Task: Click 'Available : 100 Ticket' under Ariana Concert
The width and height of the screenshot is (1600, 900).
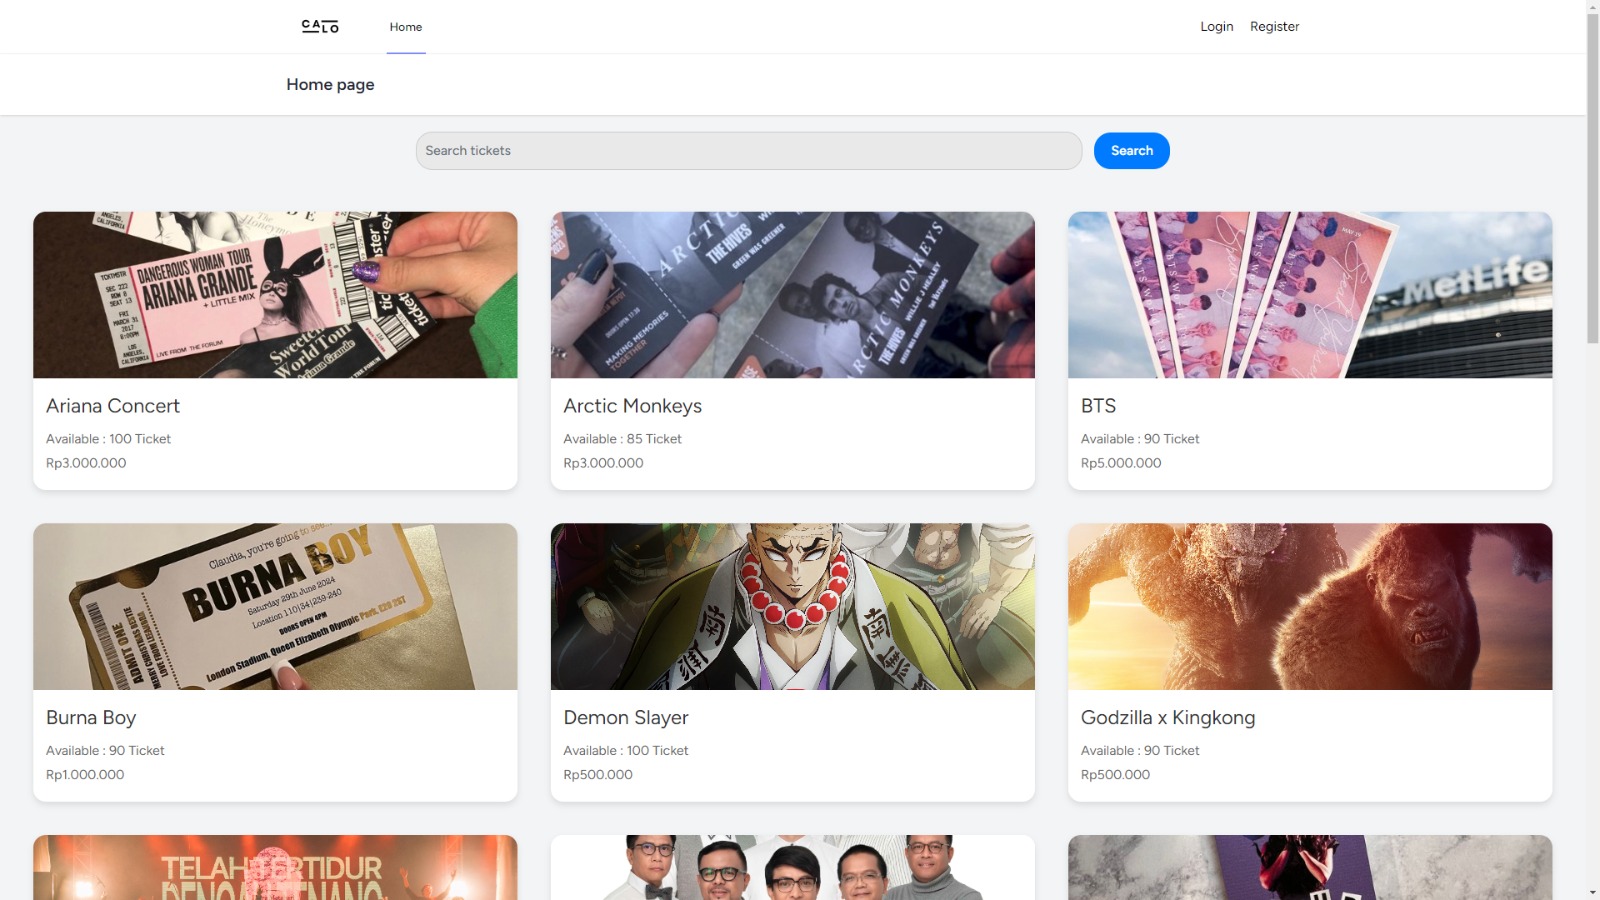Action: [x=108, y=439]
